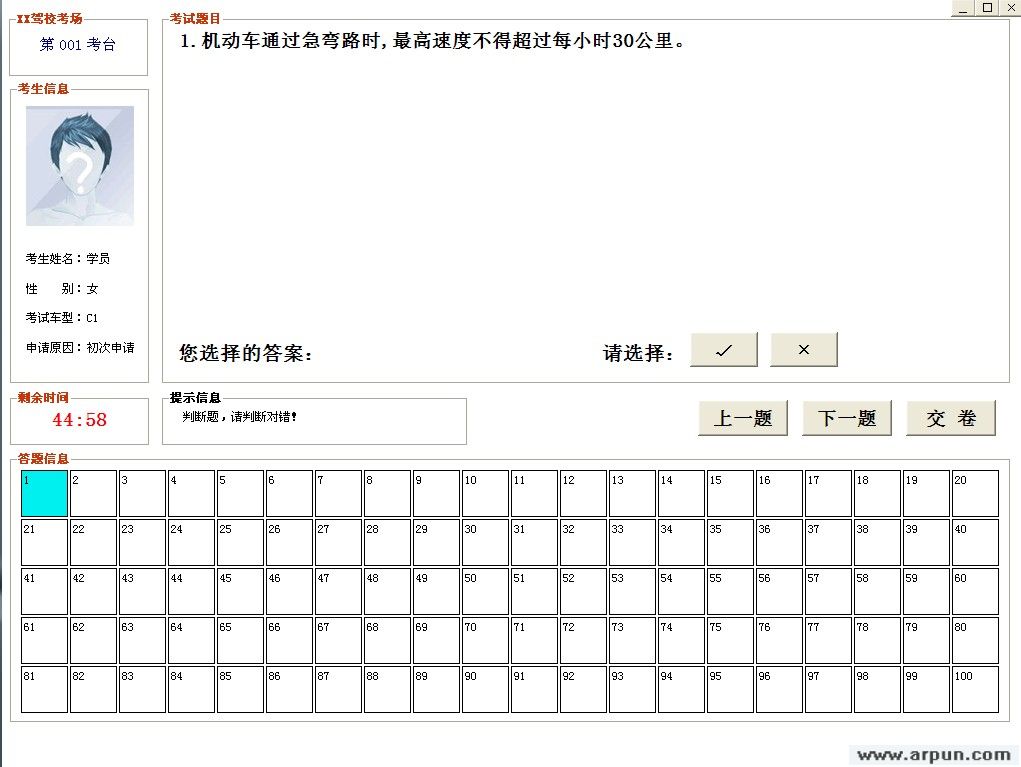
Task: Jump to question 100 in the answer grid
Action: [x=974, y=688]
